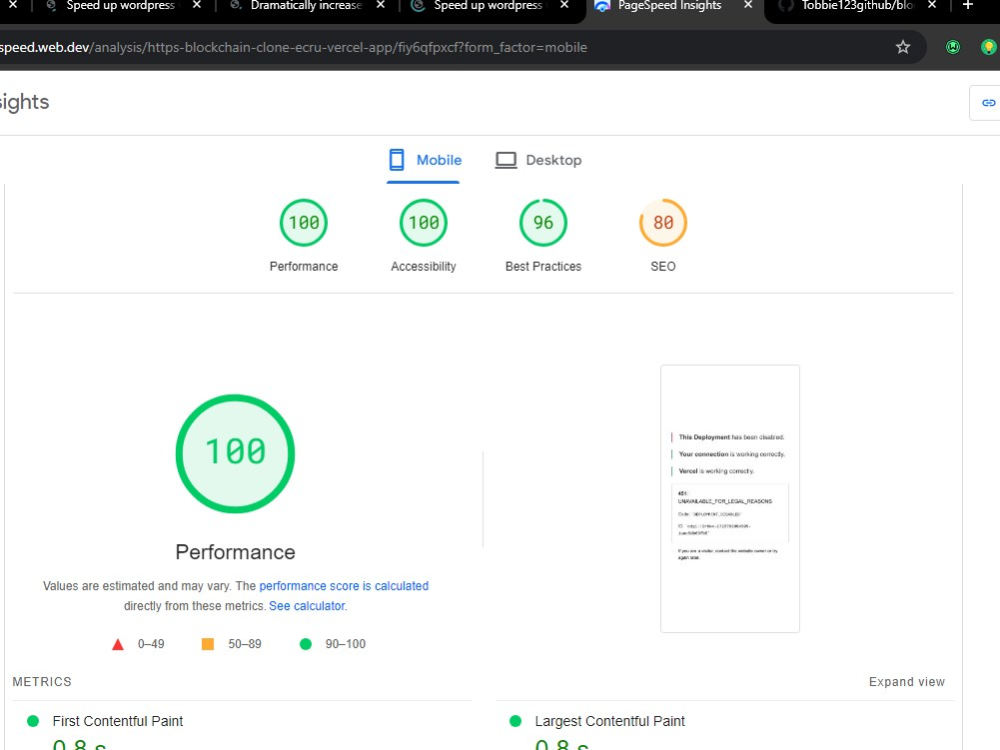The image size is (1000, 750).
Task: Switch to the Tobbie123github browser tab
Action: [857, 6]
